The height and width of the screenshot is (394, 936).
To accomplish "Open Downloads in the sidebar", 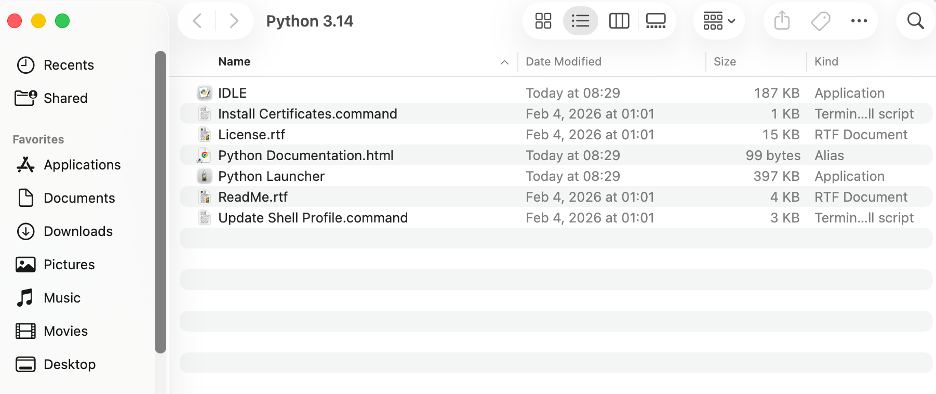I will [78, 232].
